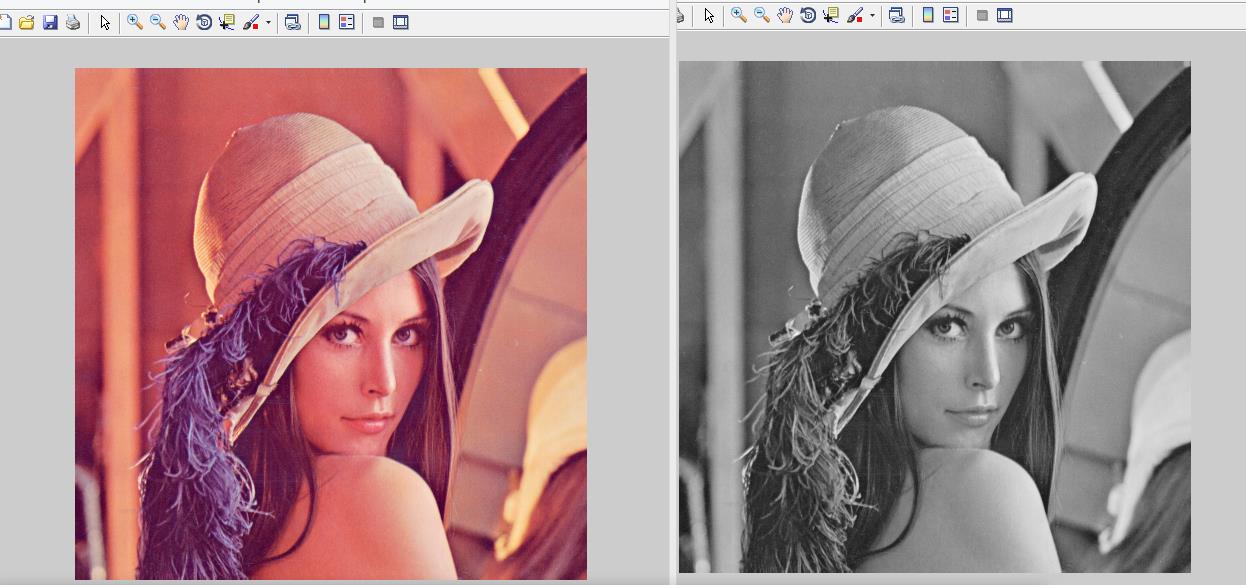Save figure icon in left window

click(50, 22)
